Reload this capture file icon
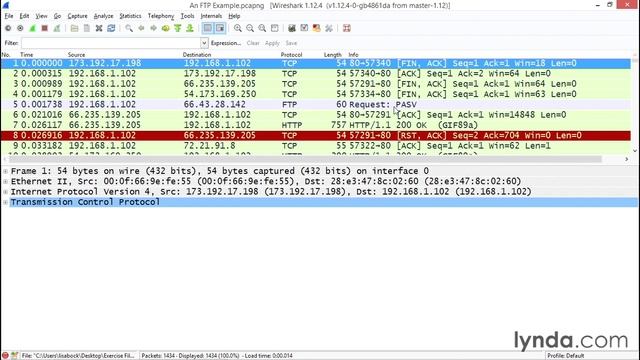The image size is (640, 360). pyautogui.click(x=111, y=28)
